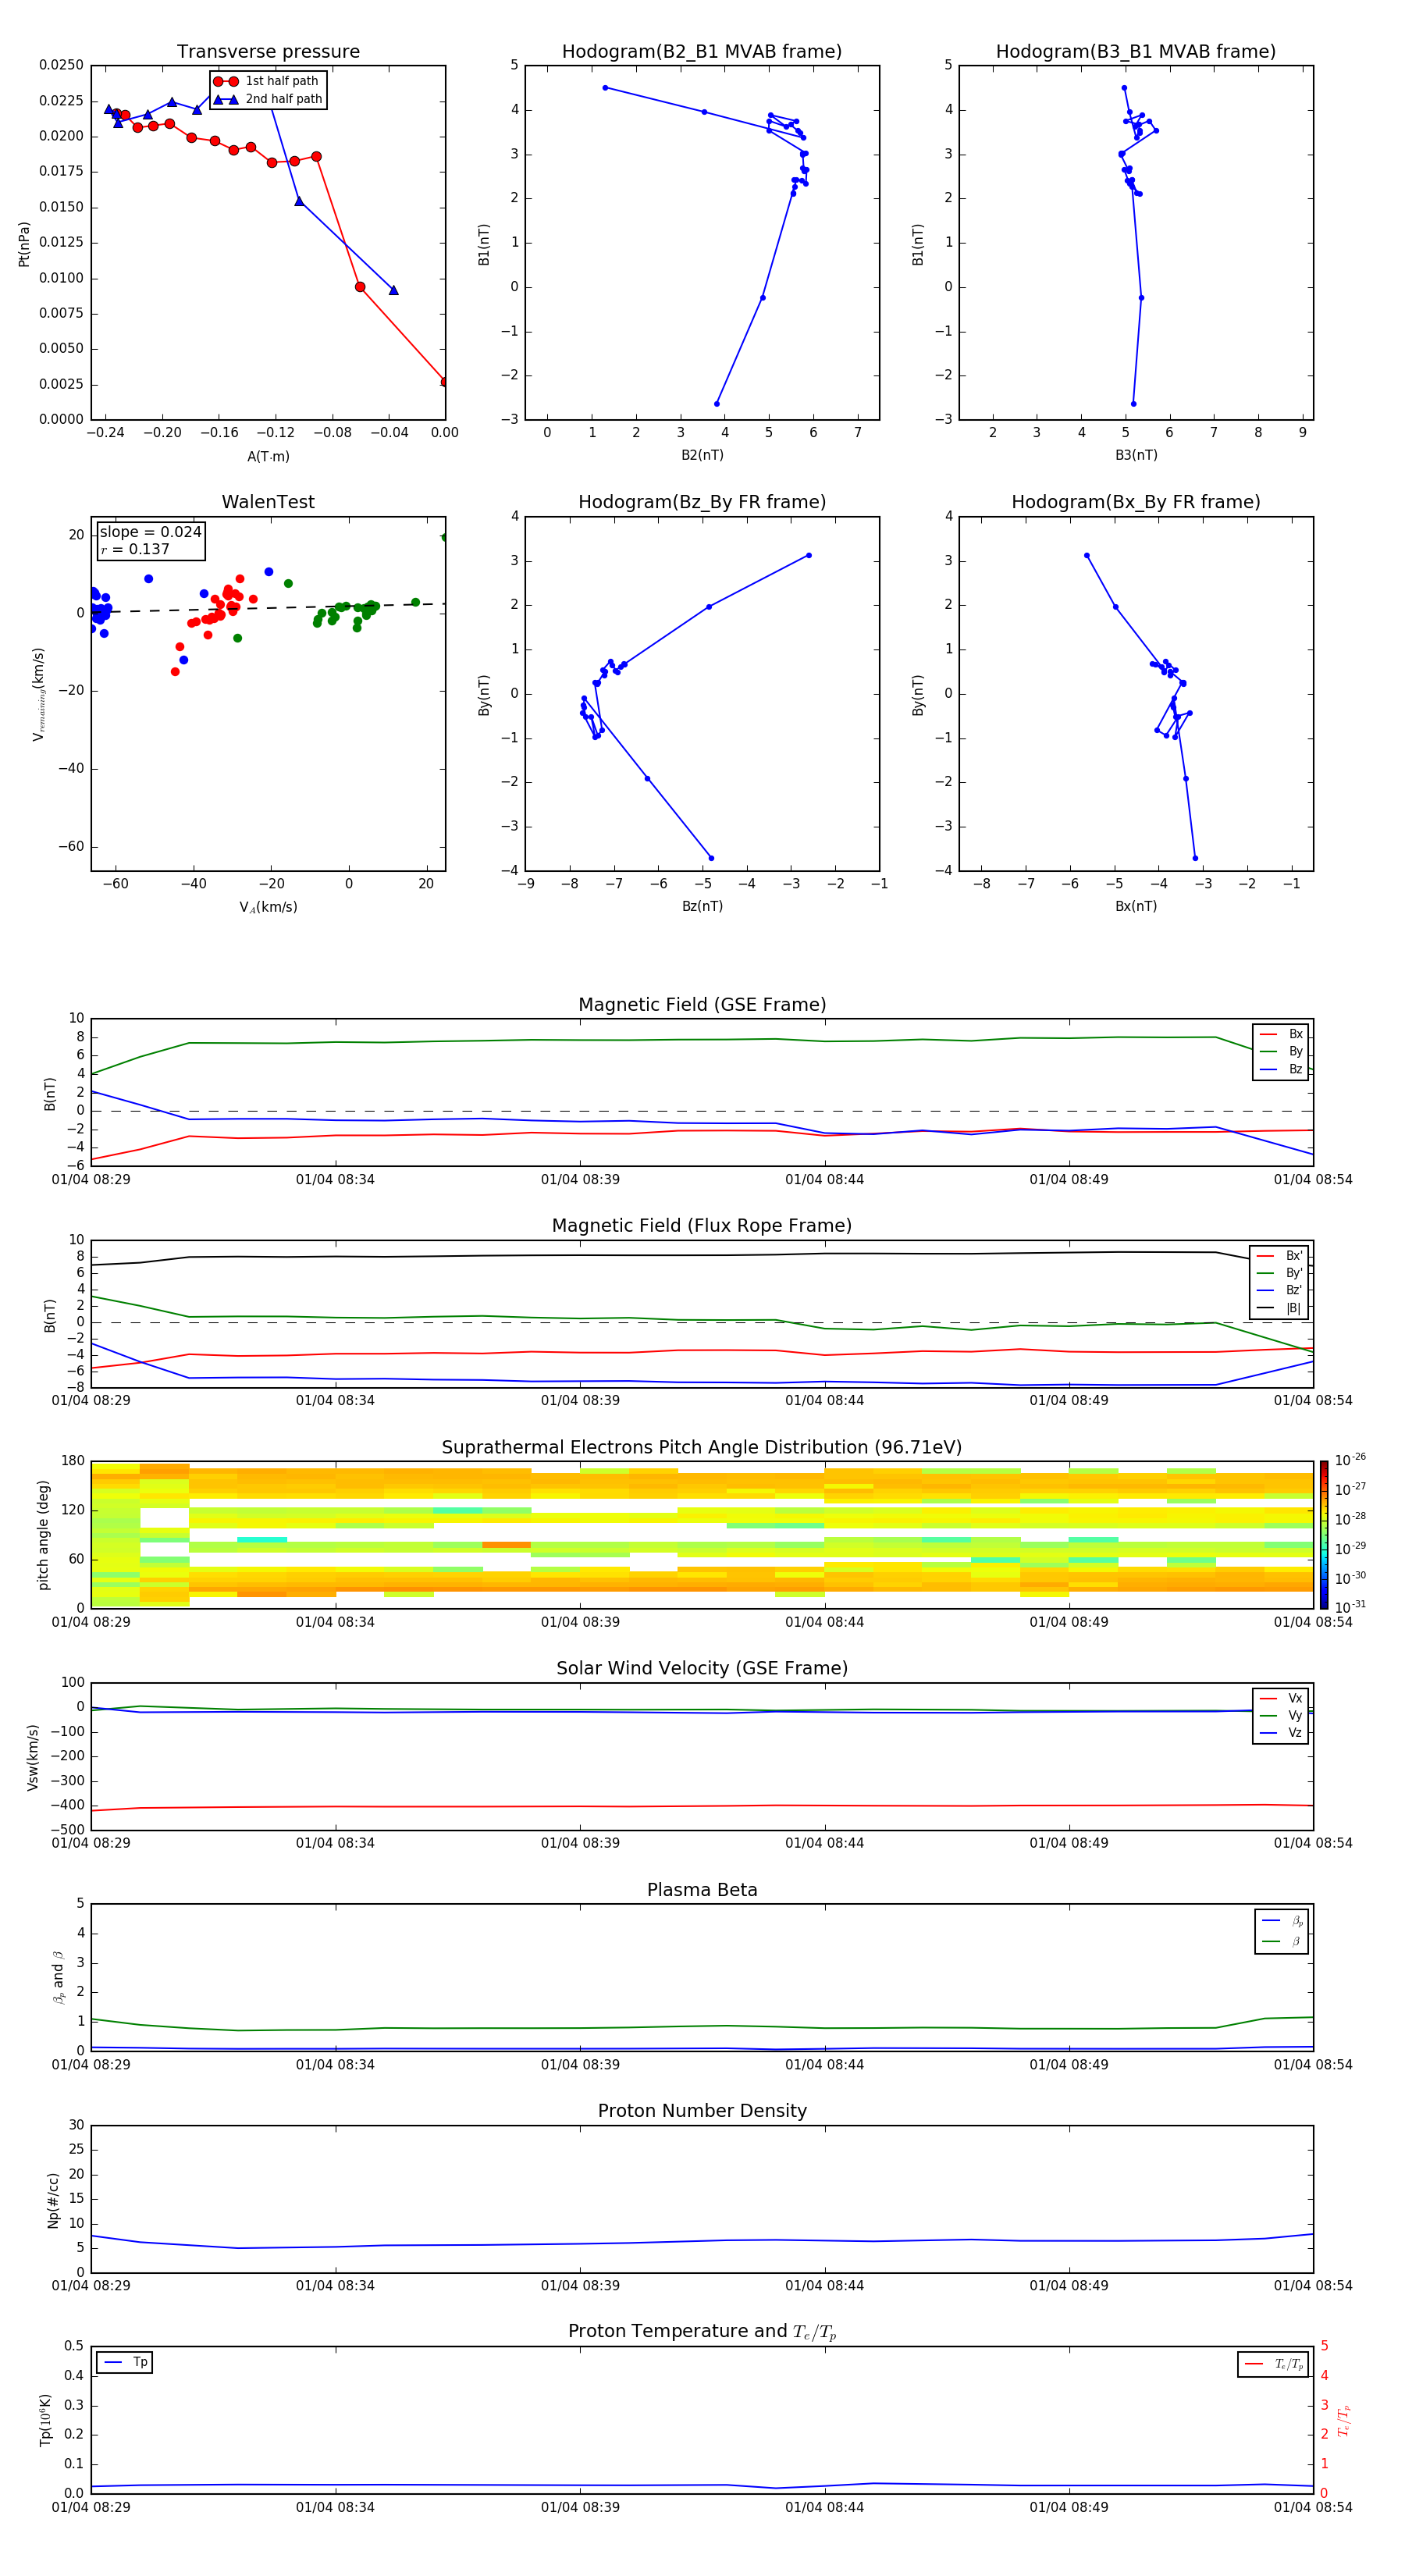Image resolution: width=1405 pixels, height=2576 pixels.
Task: Click 'pitch angle (deg)' y-axis label
Action: click(x=43, y=1535)
